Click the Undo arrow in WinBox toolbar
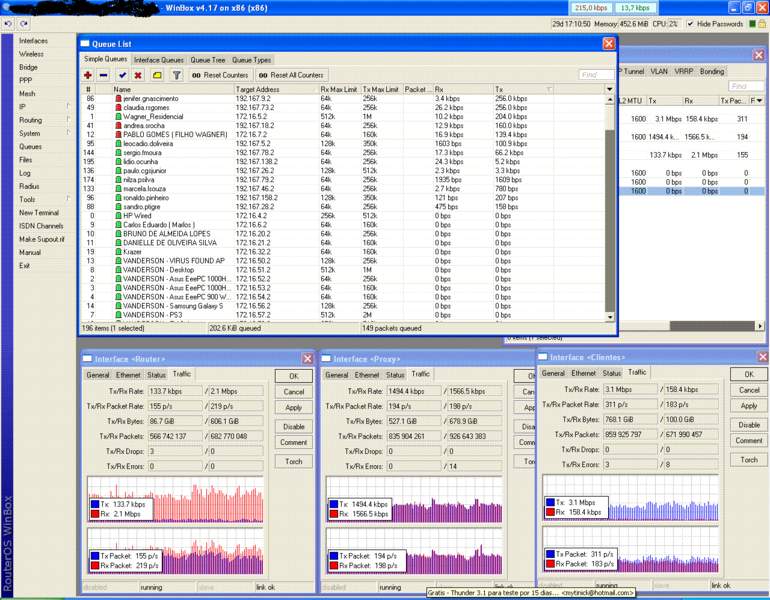The width and height of the screenshot is (770, 600). point(9,24)
